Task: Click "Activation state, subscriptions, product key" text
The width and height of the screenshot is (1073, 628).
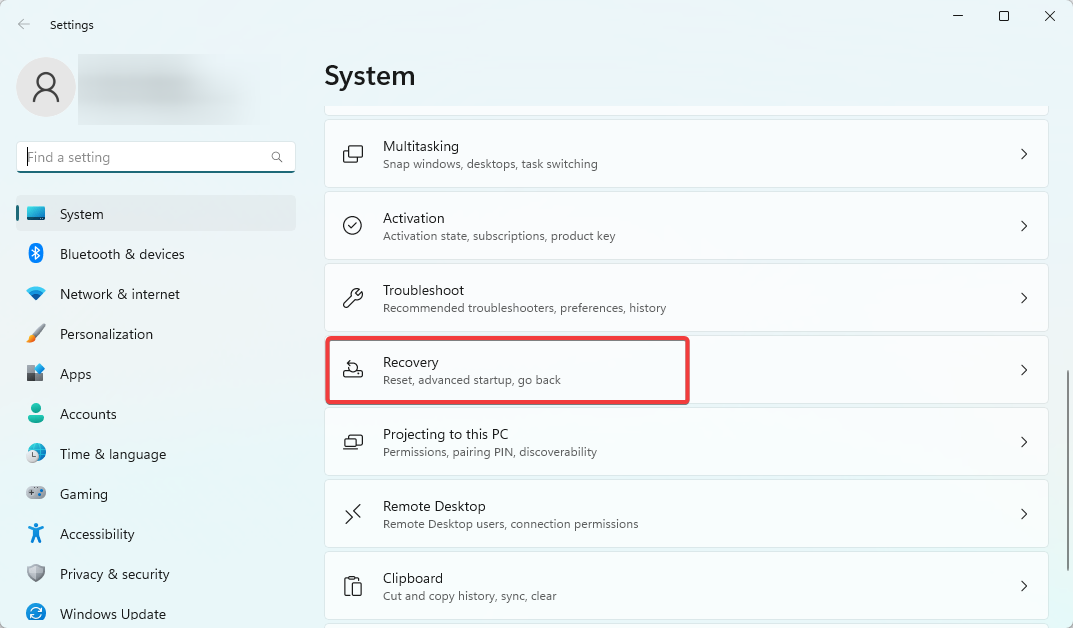Action: click(499, 236)
